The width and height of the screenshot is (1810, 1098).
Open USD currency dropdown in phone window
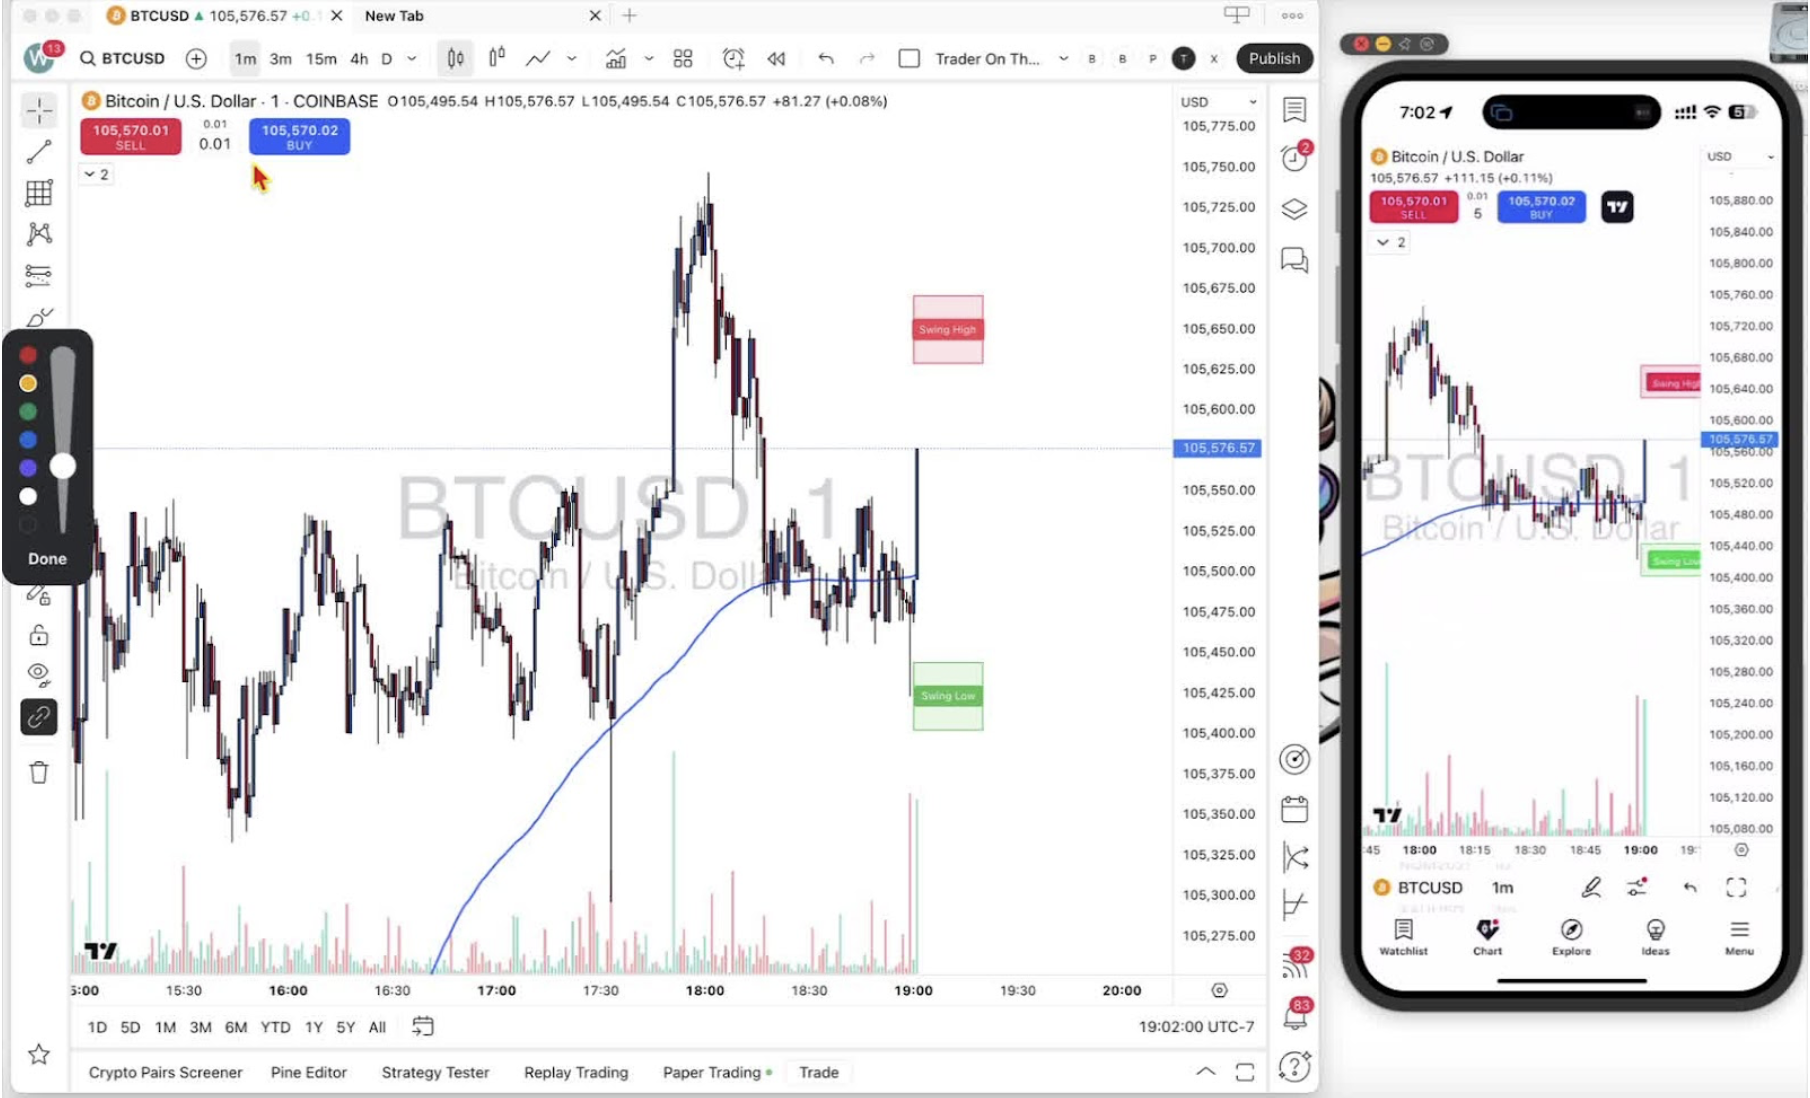click(x=1740, y=157)
